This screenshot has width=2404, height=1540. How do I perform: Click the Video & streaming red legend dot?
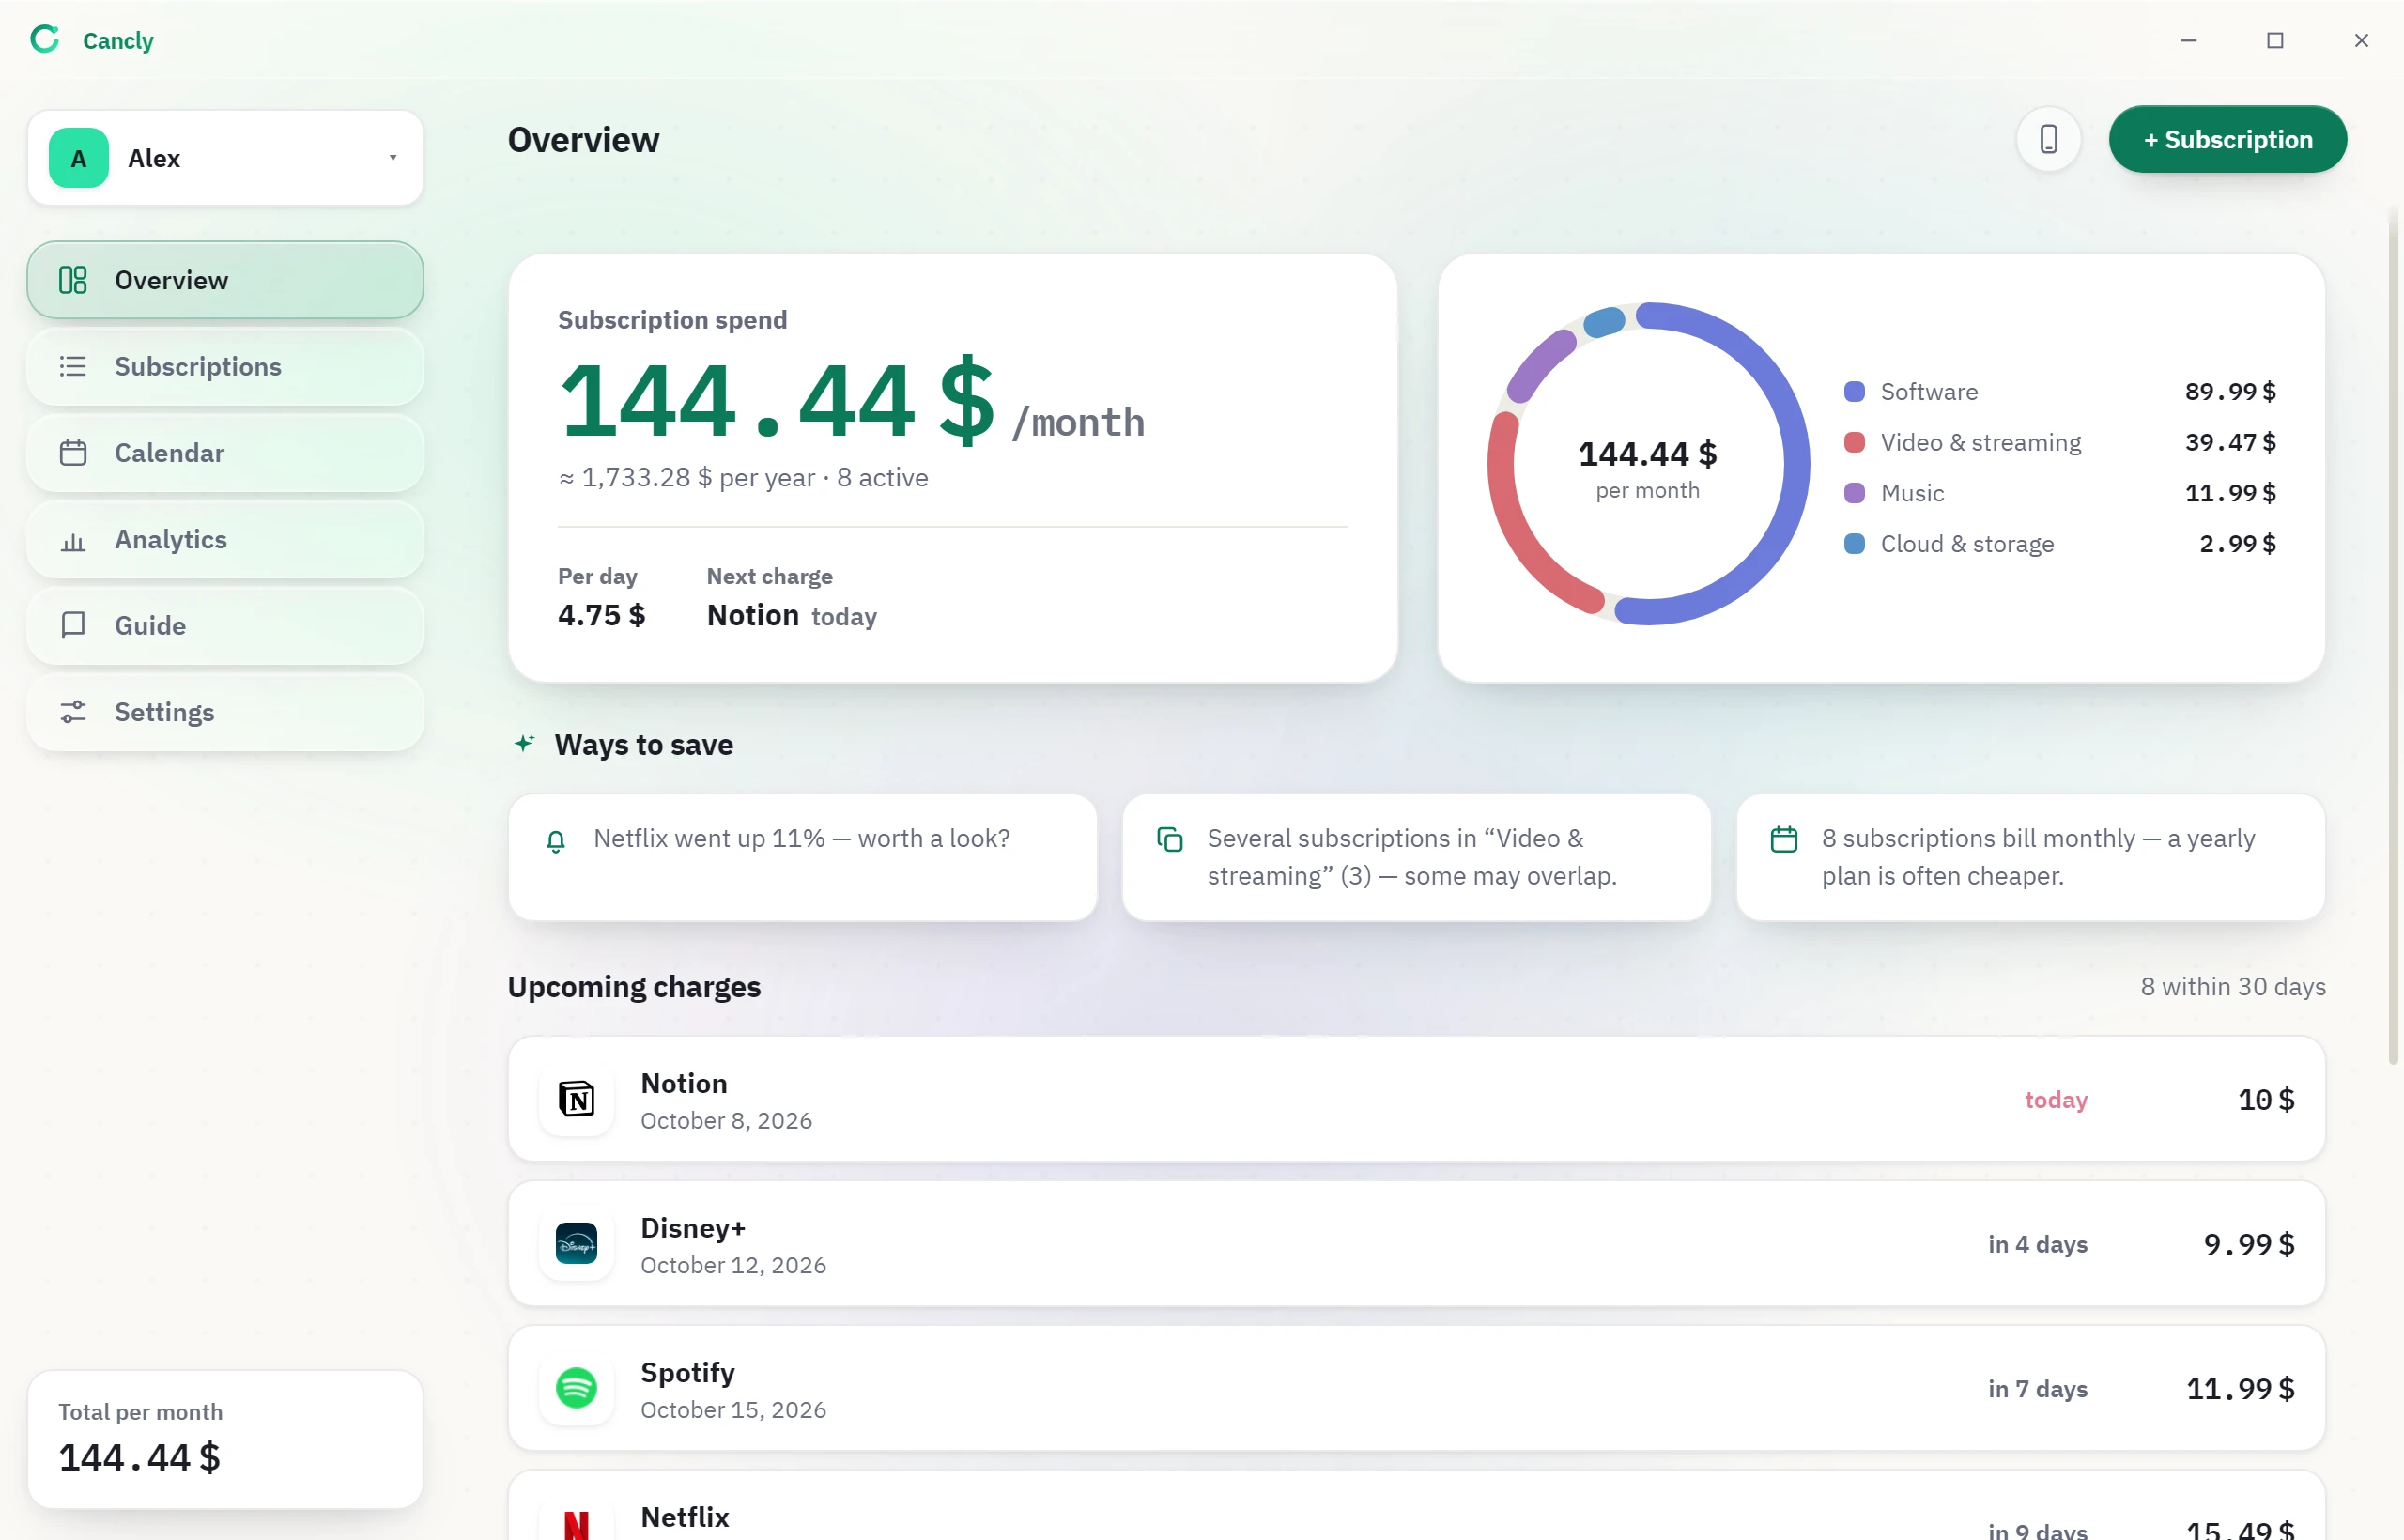(1854, 442)
